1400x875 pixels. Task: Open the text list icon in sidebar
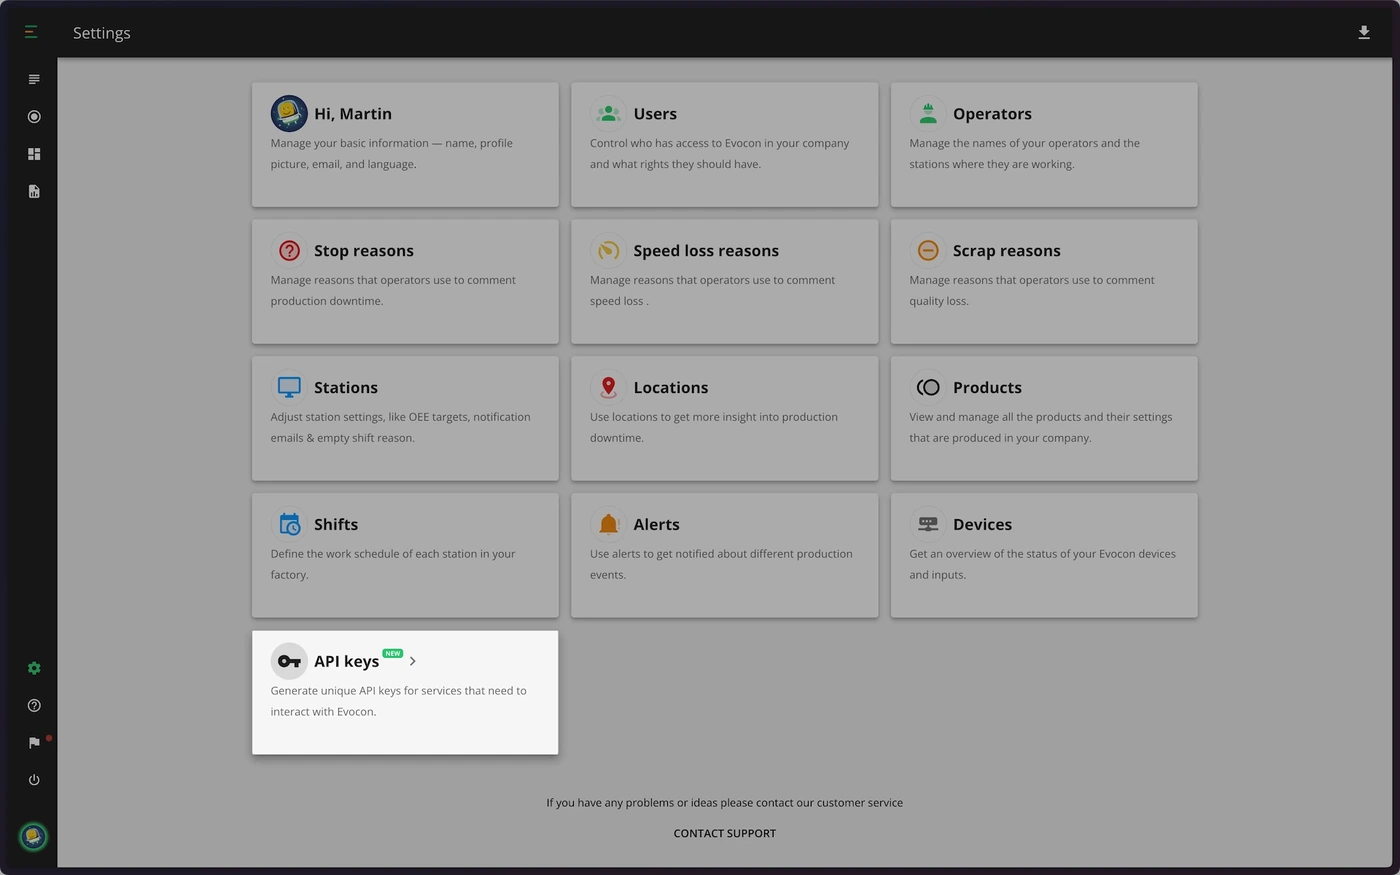pyautogui.click(x=34, y=79)
